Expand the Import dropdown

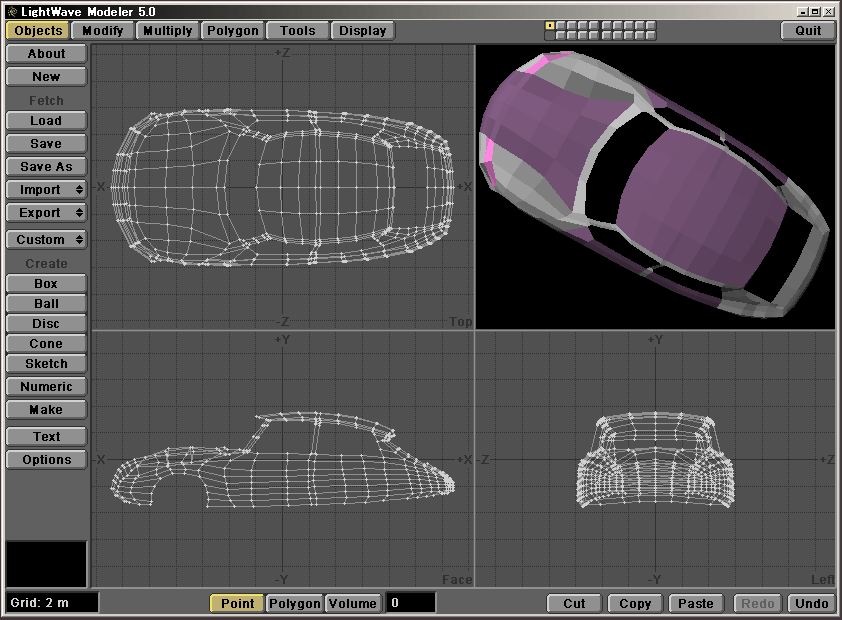click(x=46, y=190)
